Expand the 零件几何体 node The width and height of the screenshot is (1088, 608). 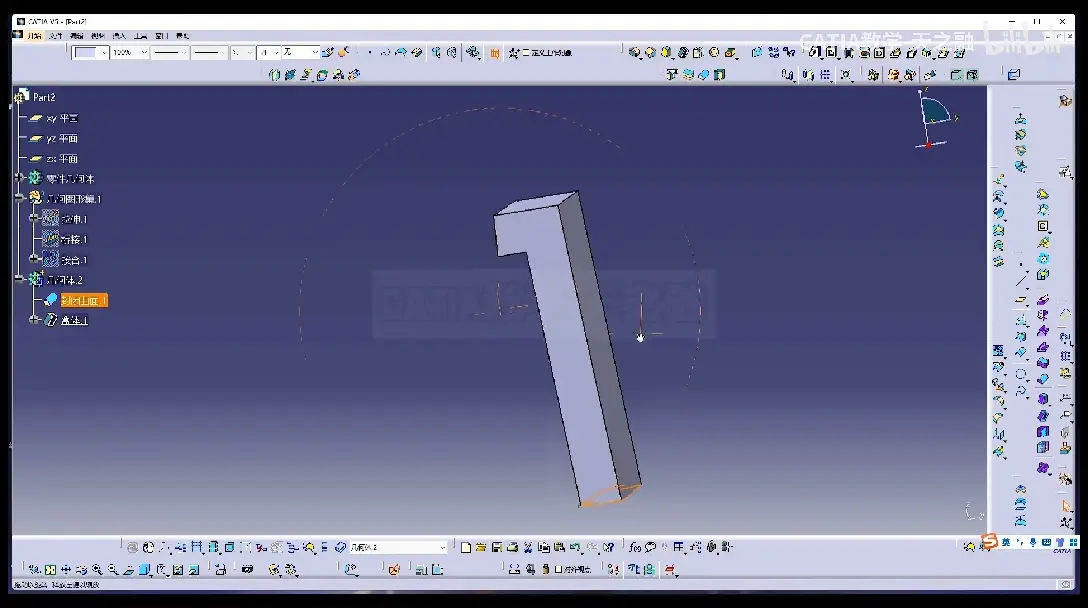pos(20,178)
